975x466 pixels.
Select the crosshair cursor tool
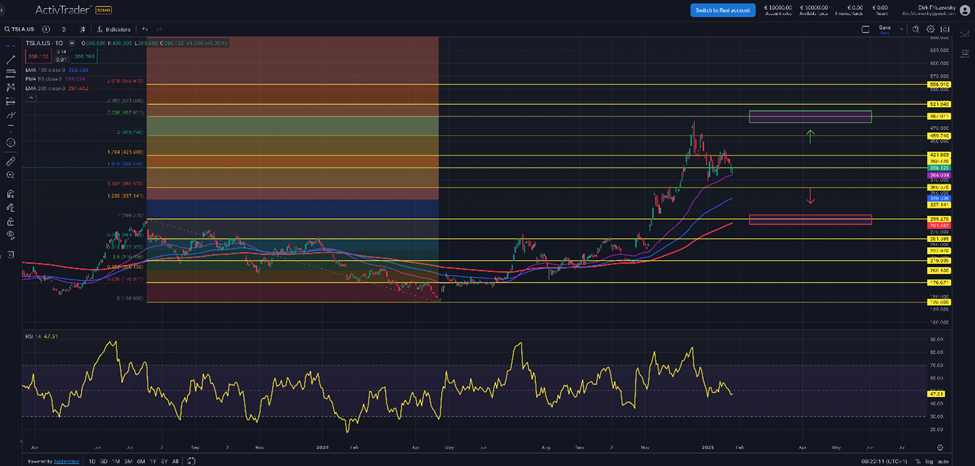10,45
